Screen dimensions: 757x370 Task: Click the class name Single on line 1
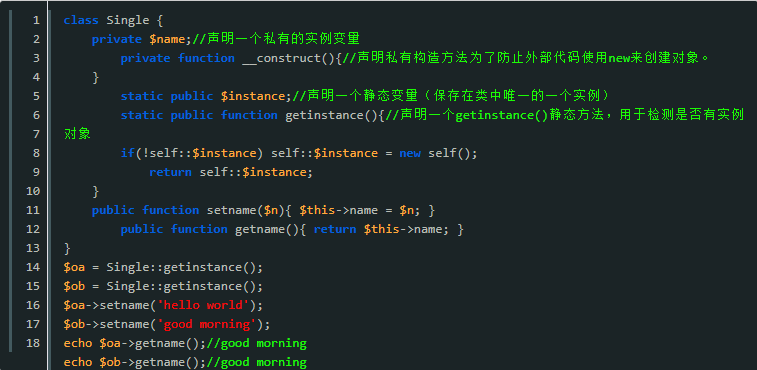pyautogui.click(x=127, y=20)
